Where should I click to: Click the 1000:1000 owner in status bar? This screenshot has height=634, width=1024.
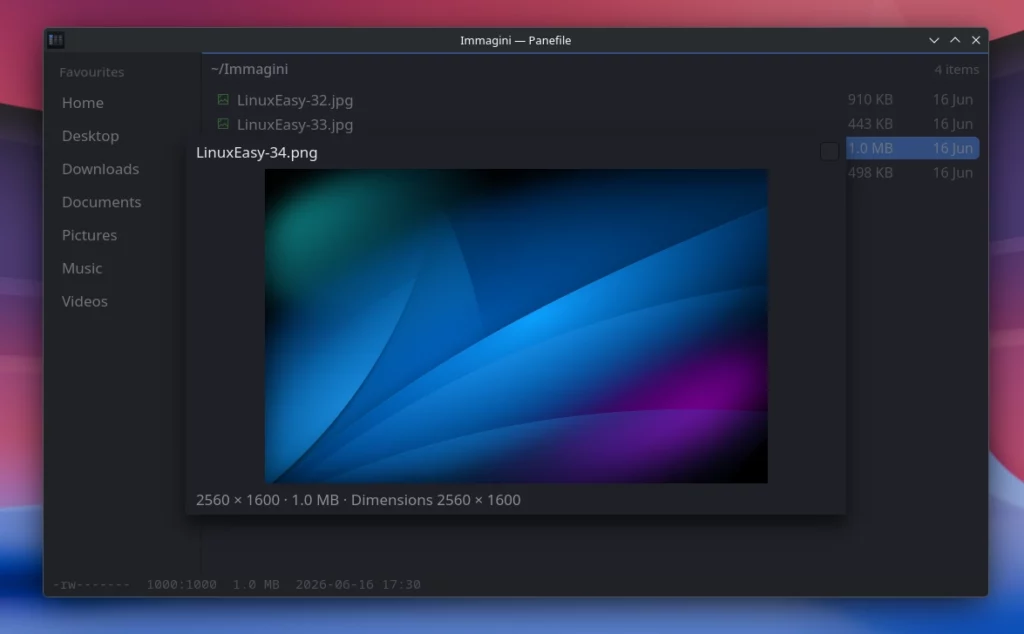coord(182,584)
